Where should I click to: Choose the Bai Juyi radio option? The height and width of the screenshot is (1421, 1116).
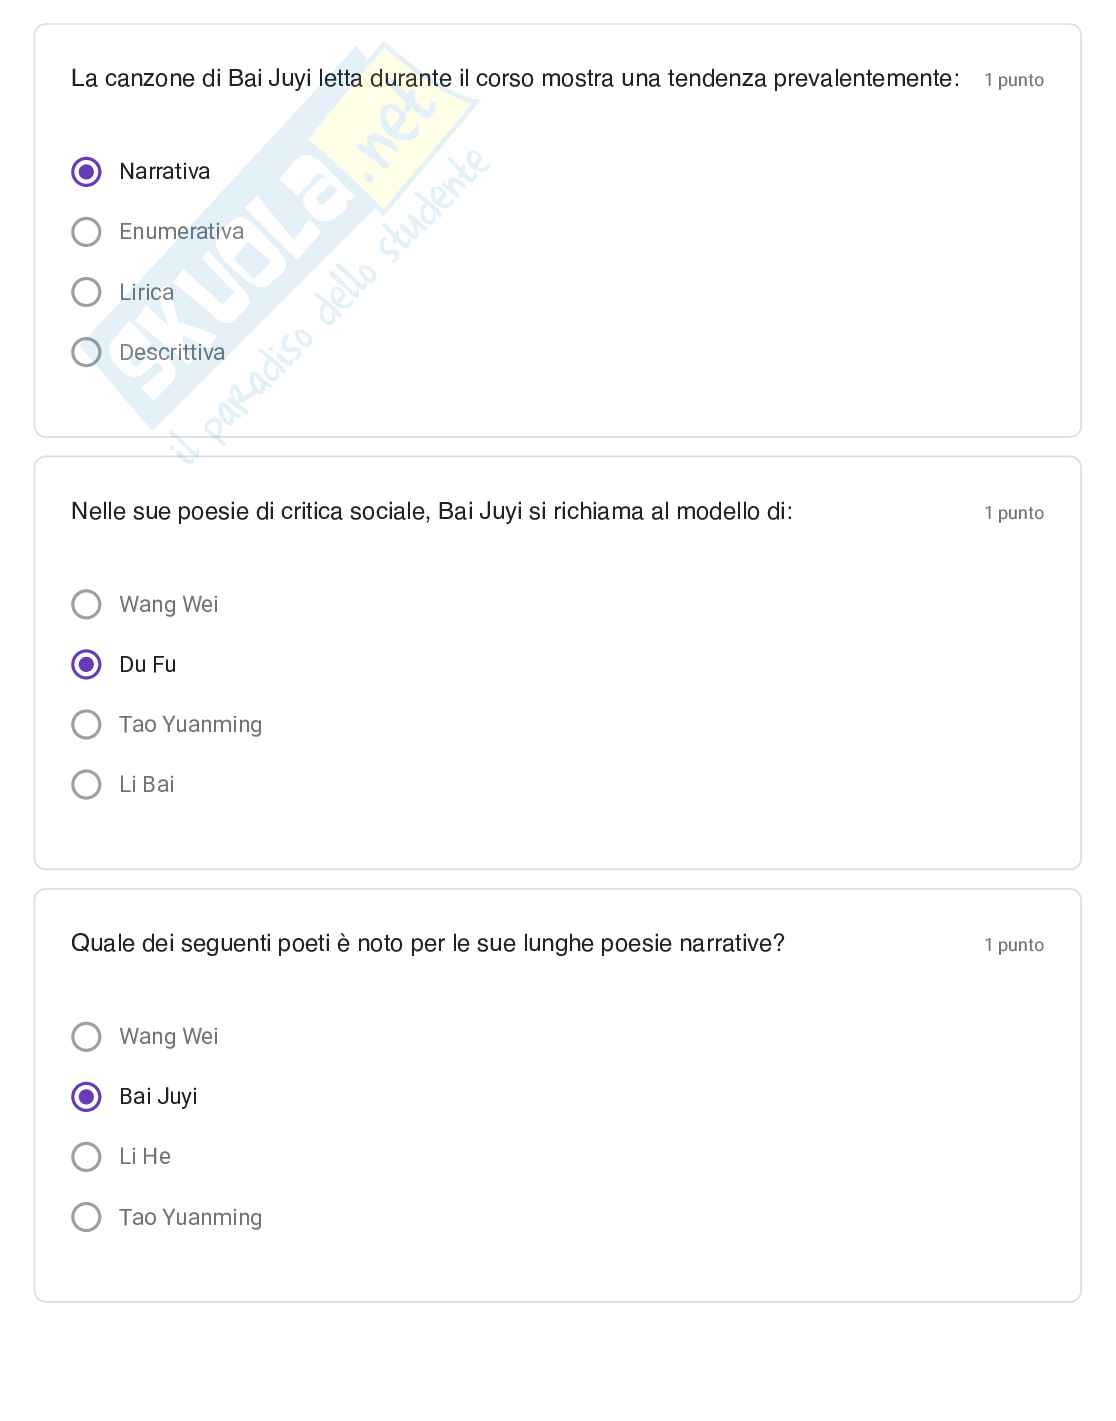pos(87,1097)
